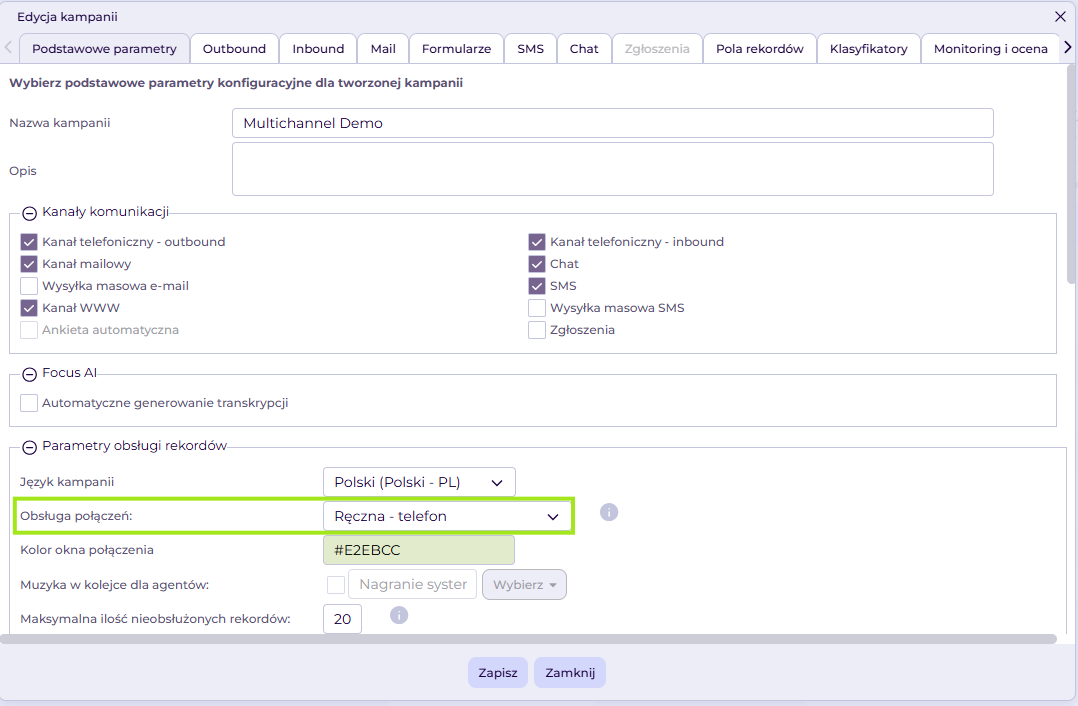Uncheck the SMS channel checkbox
This screenshot has height=706, width=1078.
coord(537,286)
